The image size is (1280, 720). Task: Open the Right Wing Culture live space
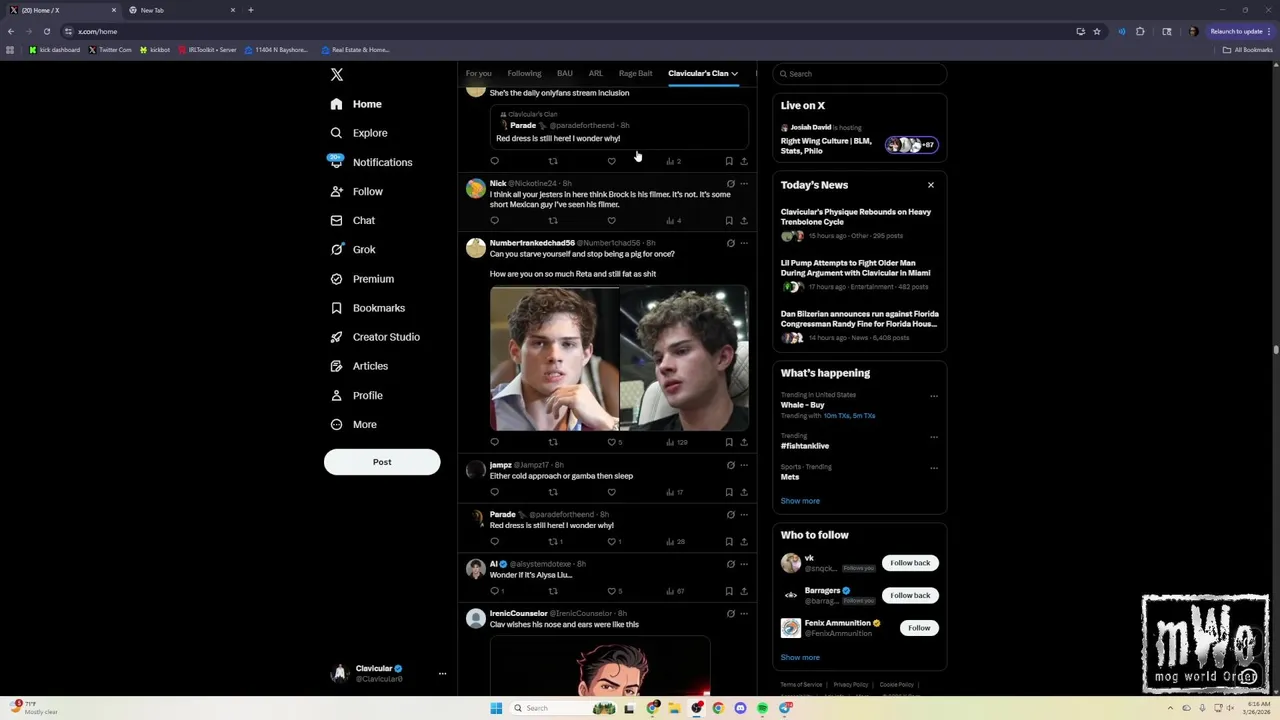(860, 138)
